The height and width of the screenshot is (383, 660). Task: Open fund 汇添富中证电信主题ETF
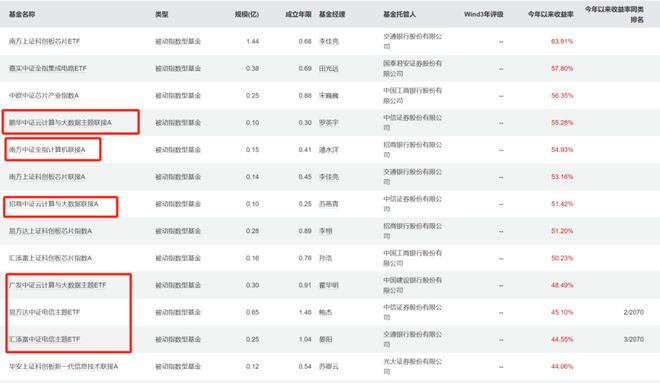point(44,339)
